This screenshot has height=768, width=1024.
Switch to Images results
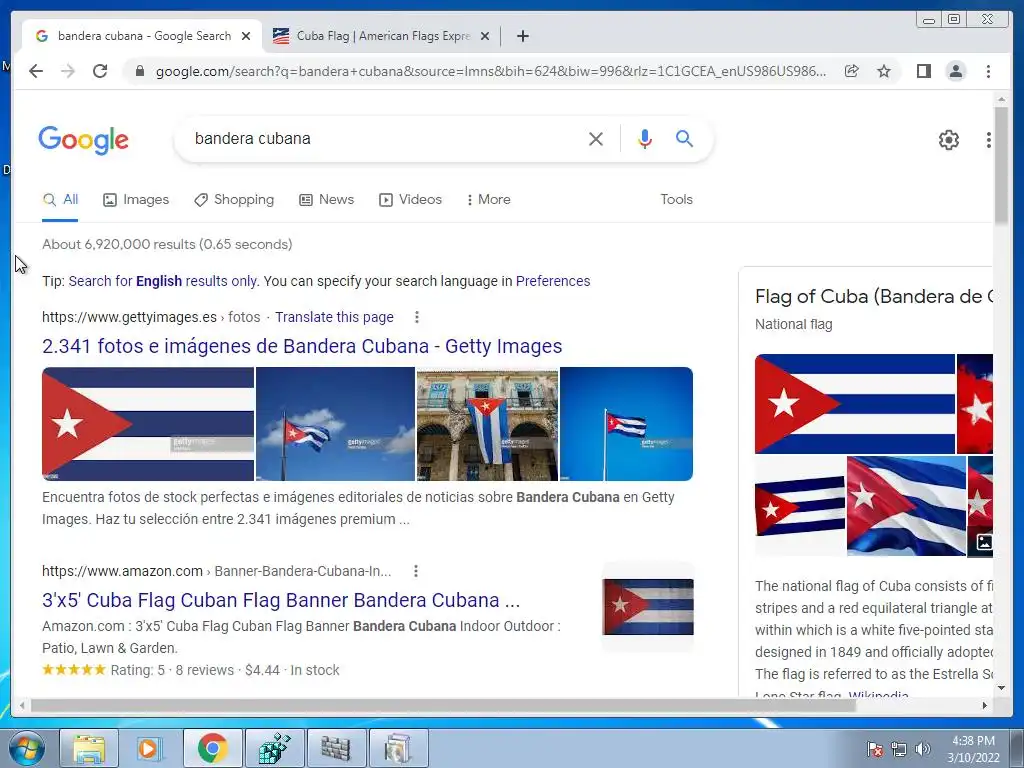tap(136, 200)
